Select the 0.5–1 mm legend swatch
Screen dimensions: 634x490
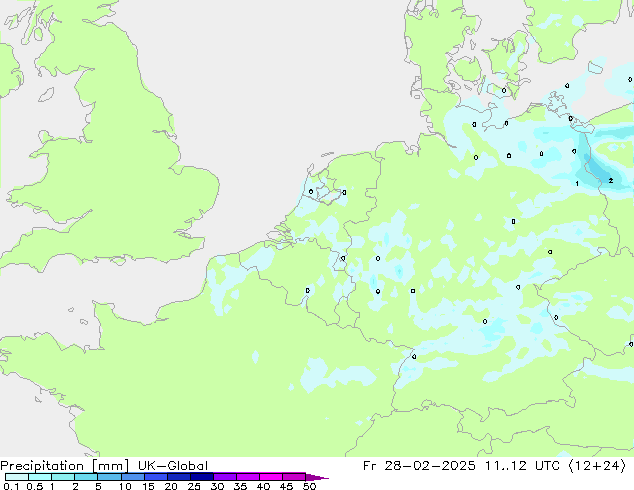pyautogui.click(x=40, y=477)
